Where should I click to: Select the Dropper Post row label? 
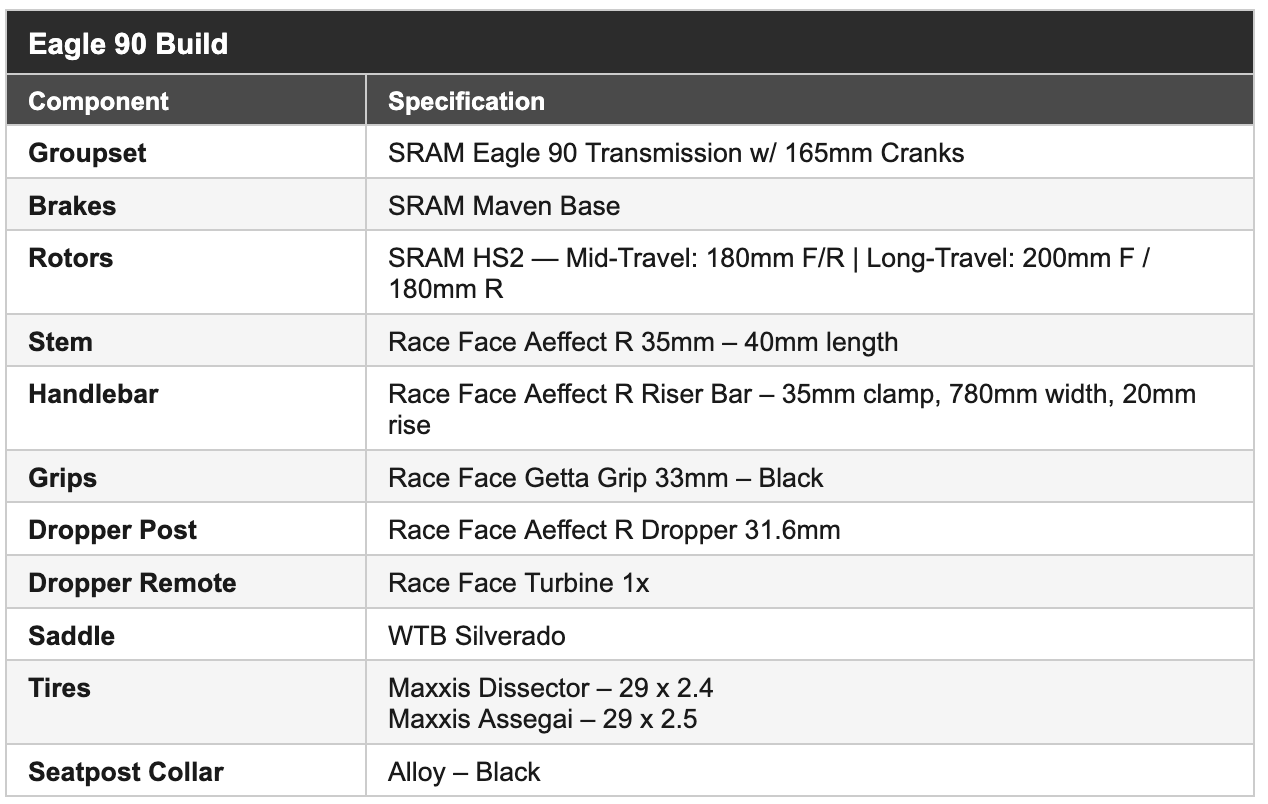pyautogui.click(x=113, y=530)
